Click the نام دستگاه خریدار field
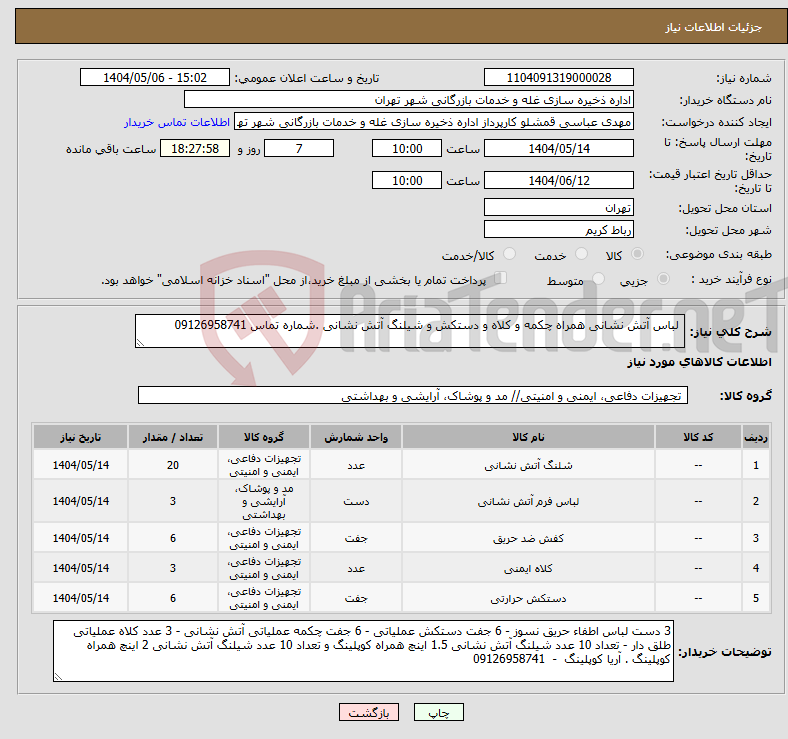 pyautogui.click(x=409, y=100)
